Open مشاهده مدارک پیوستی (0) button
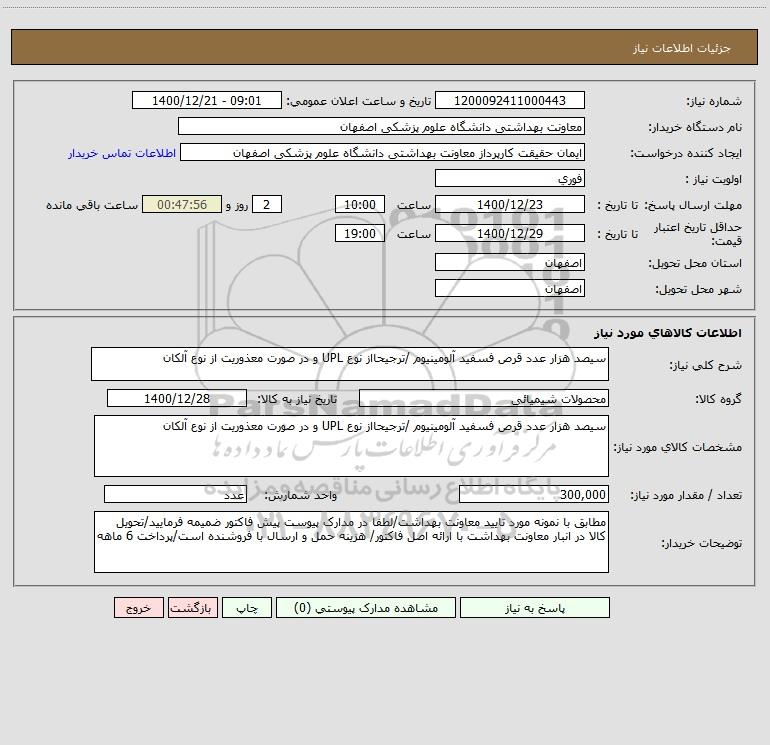The image size is (770, 745). 366,607
